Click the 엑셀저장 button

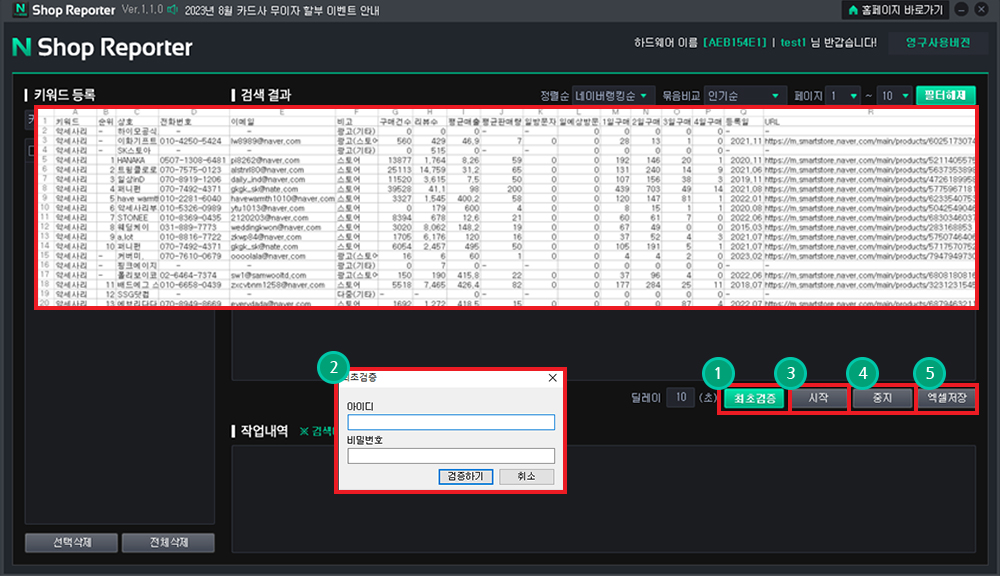tap(947, 398)
